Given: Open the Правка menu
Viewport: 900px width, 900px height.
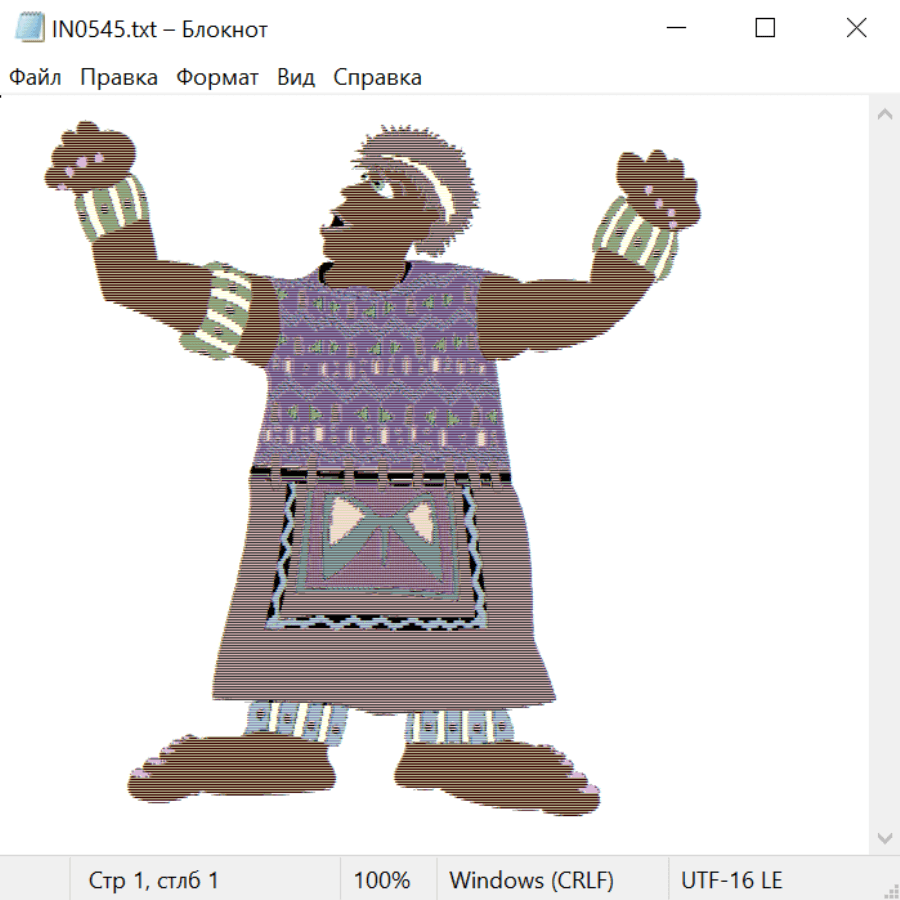Looking at the screenshot, I should click(x=118, y=78).
